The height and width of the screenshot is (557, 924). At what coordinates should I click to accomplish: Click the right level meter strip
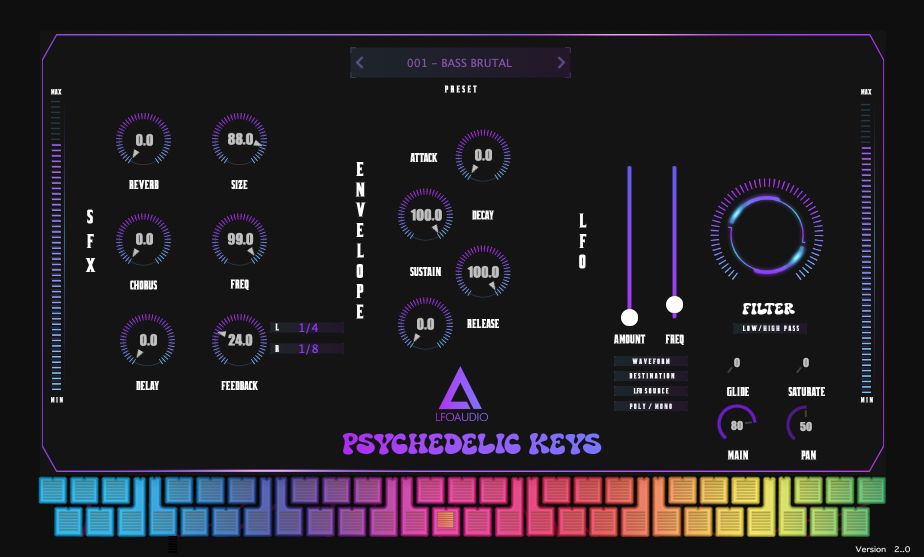[866, 247]
